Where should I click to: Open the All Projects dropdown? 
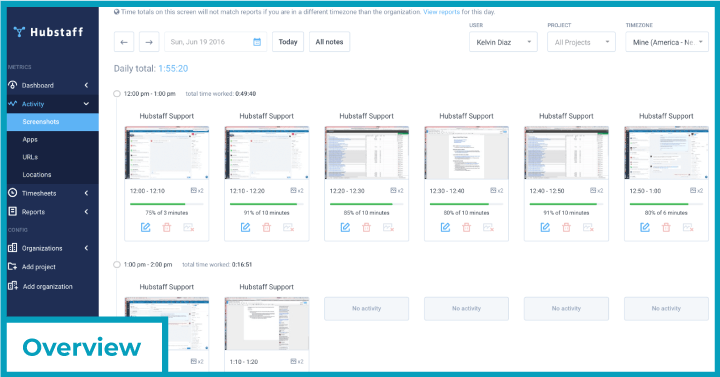(581, 42)
